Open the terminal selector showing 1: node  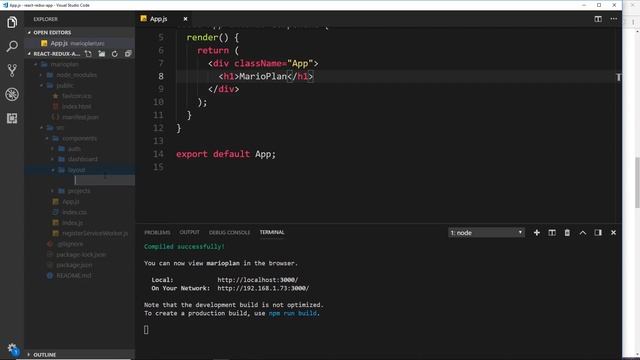click(x=486, y=233)
